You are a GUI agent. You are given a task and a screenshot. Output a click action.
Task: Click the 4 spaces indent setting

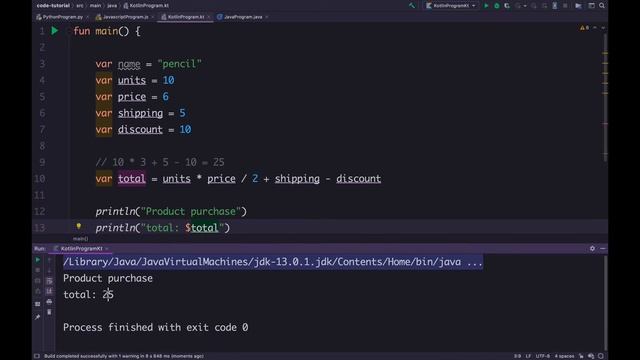pos(564,356)
